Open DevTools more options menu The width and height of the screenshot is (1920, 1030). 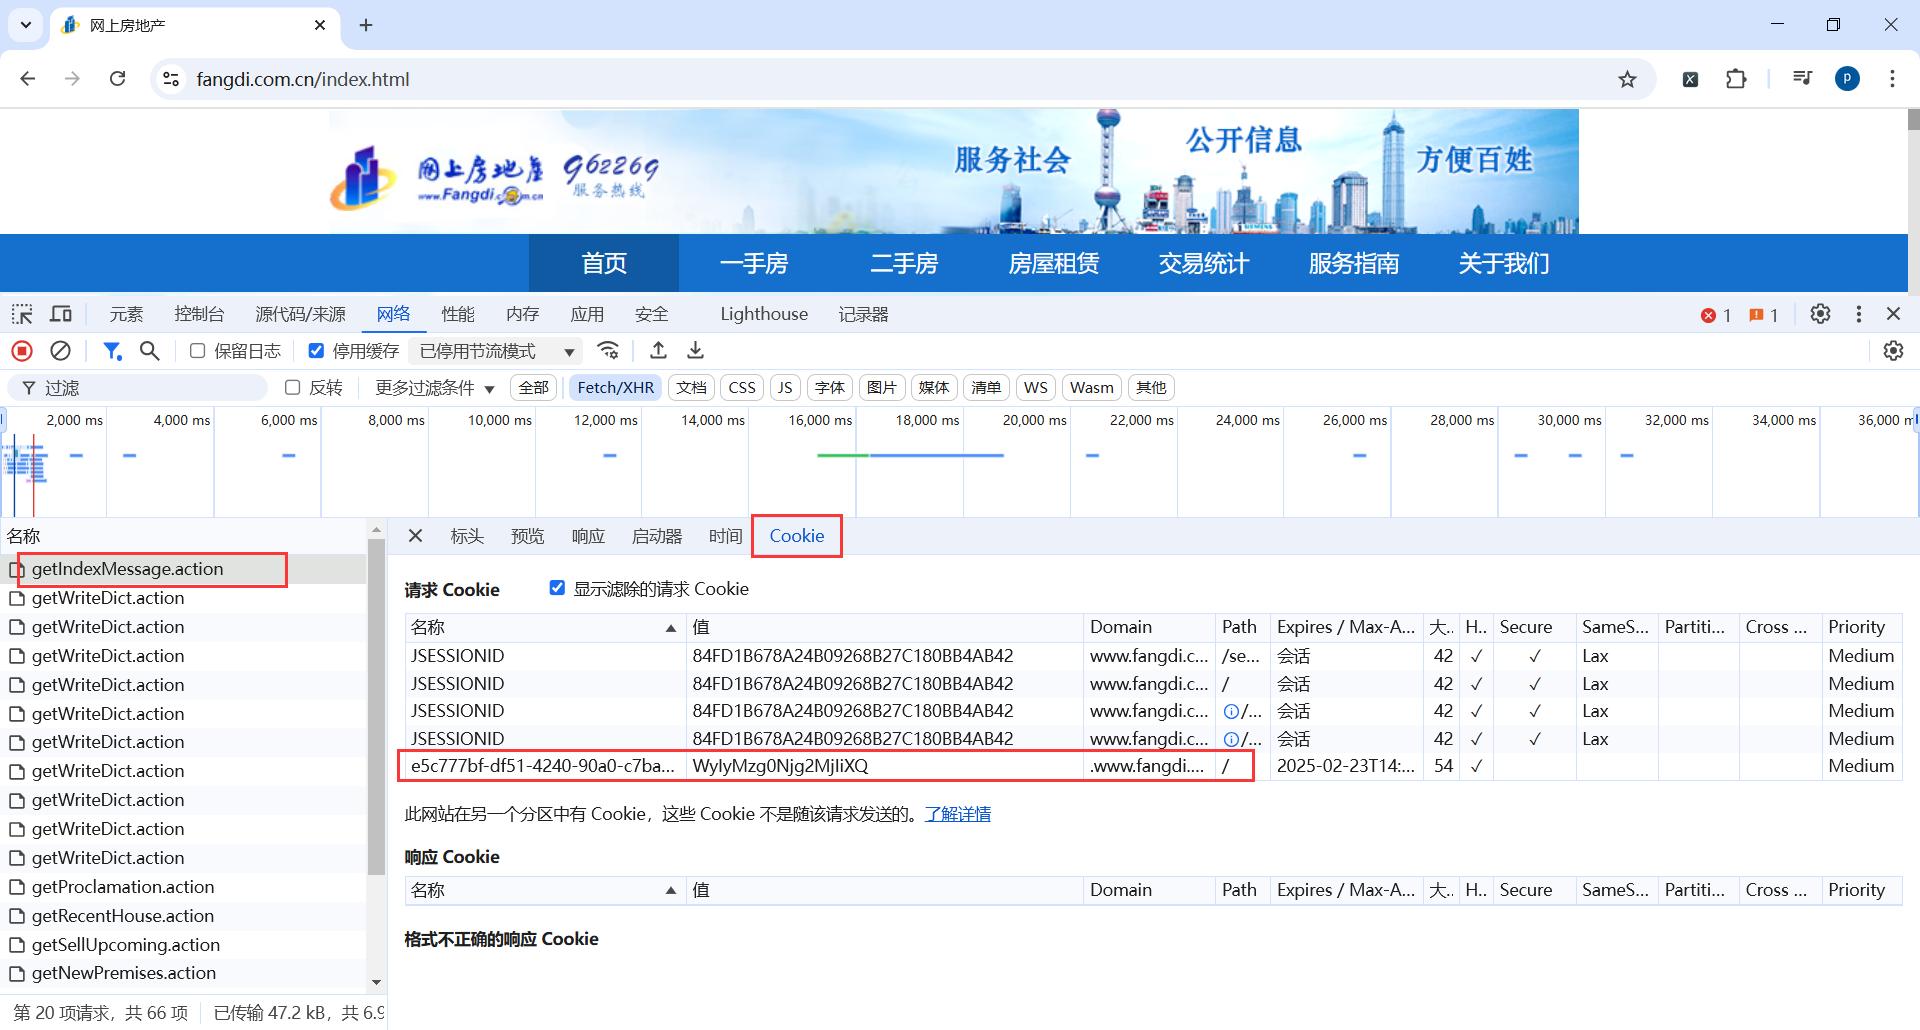point(1859,314)
